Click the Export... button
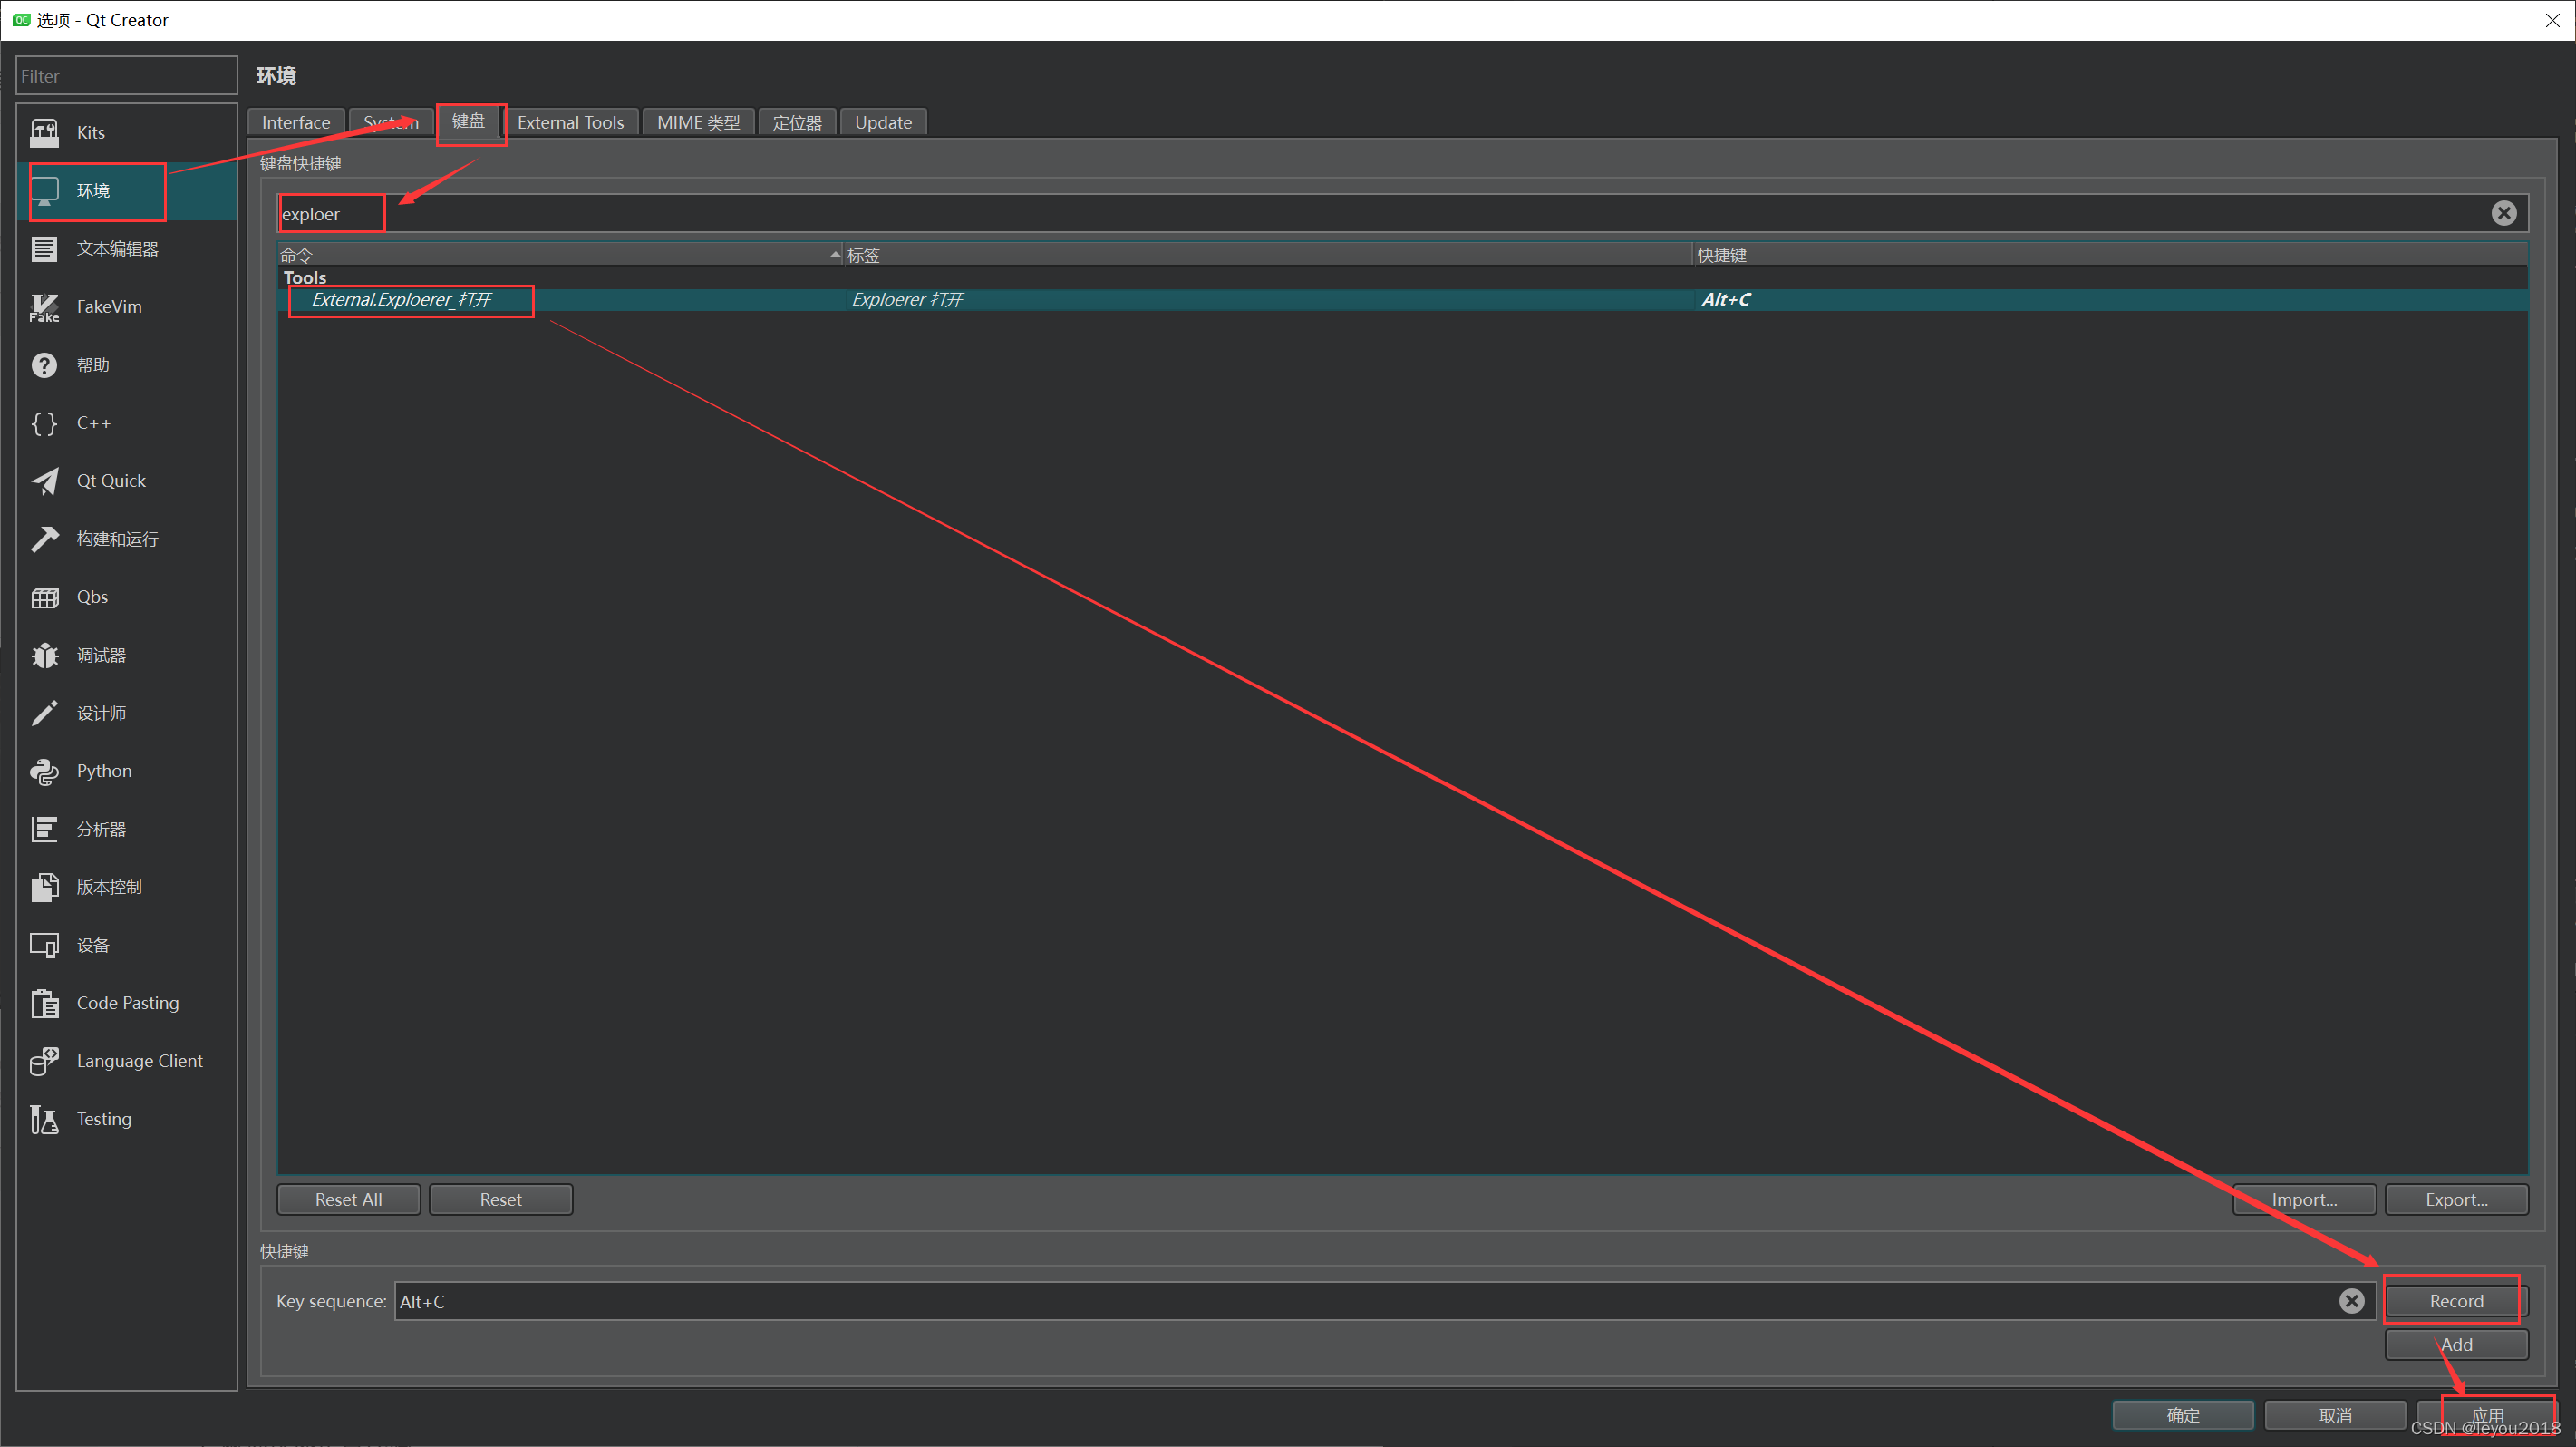The width and height of the screenshot is (2576, 1447). pyautogui.click(x=2455, y=1199)
